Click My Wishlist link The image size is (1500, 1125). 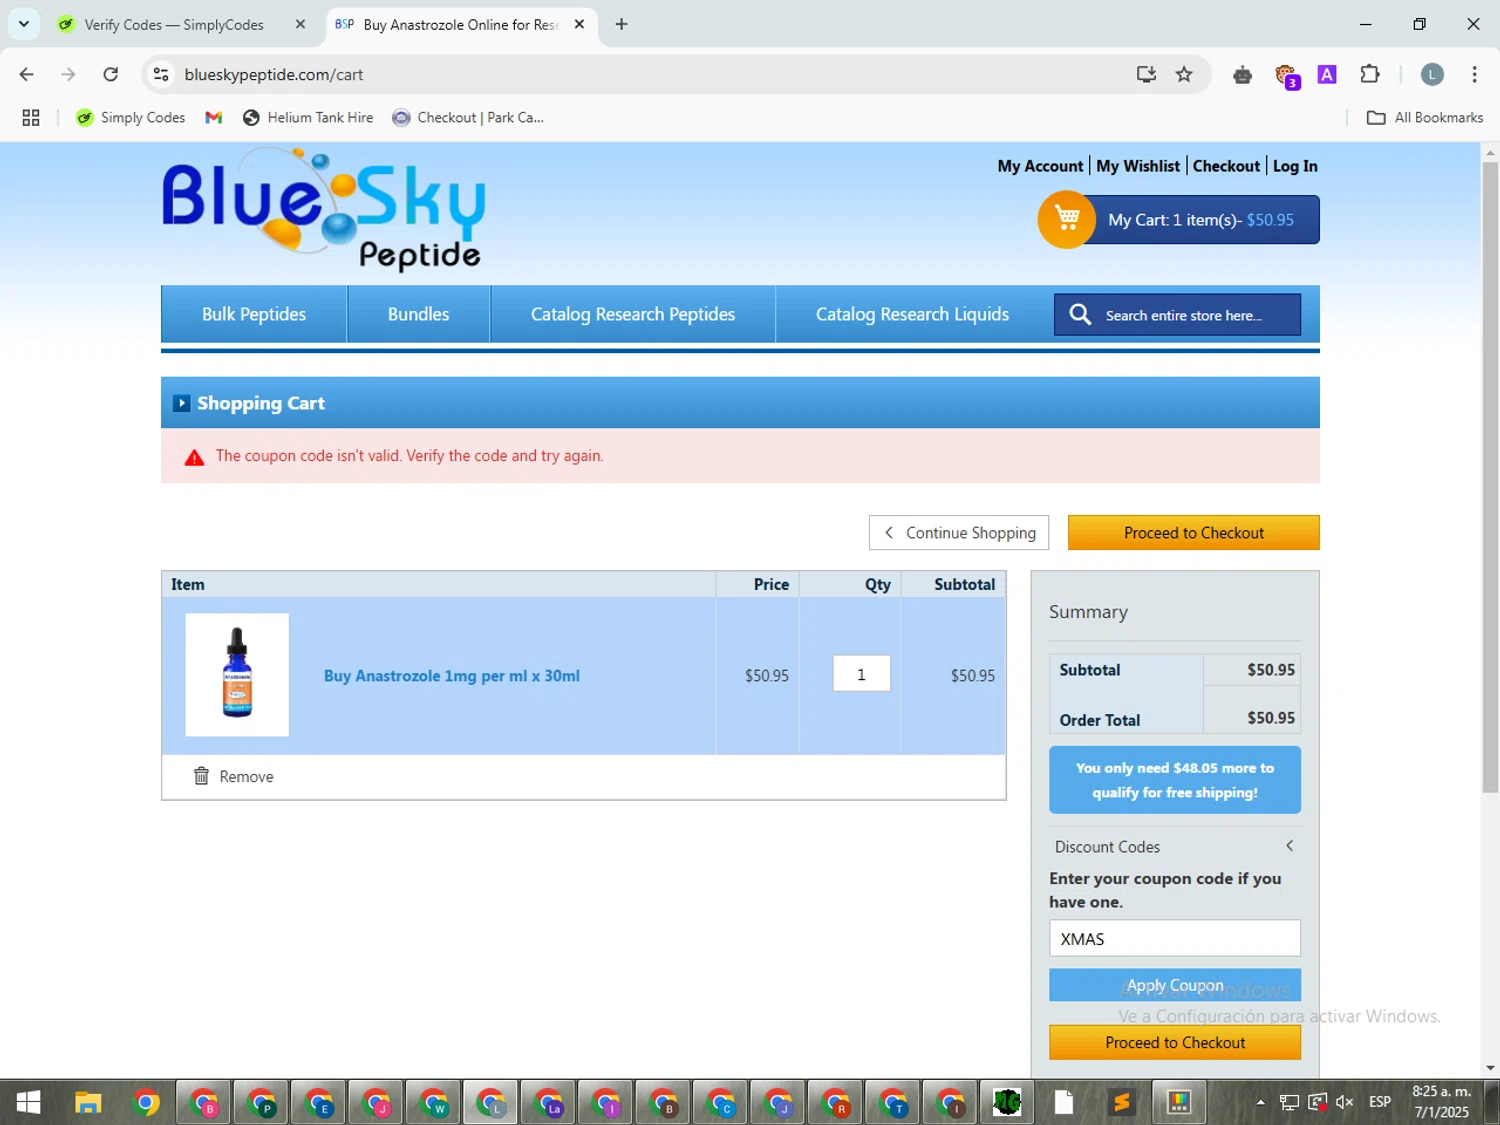1138,166
